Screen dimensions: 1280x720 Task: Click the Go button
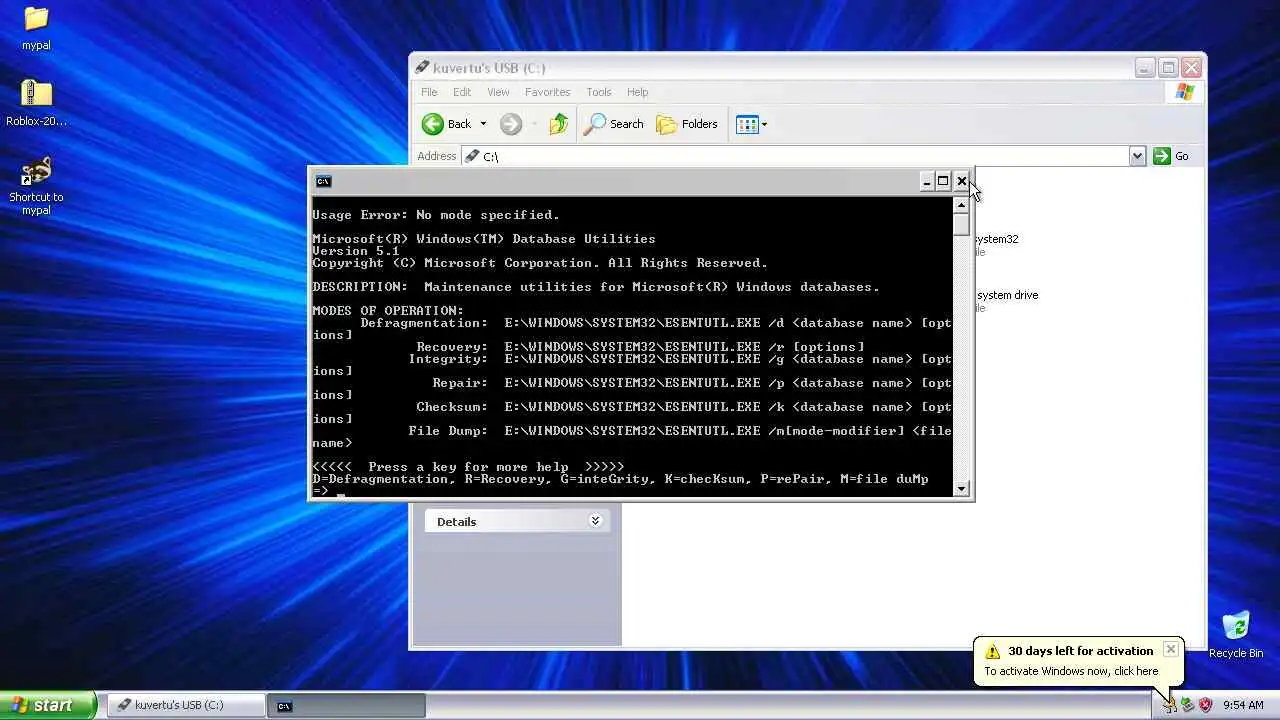tap(1171, 156)
